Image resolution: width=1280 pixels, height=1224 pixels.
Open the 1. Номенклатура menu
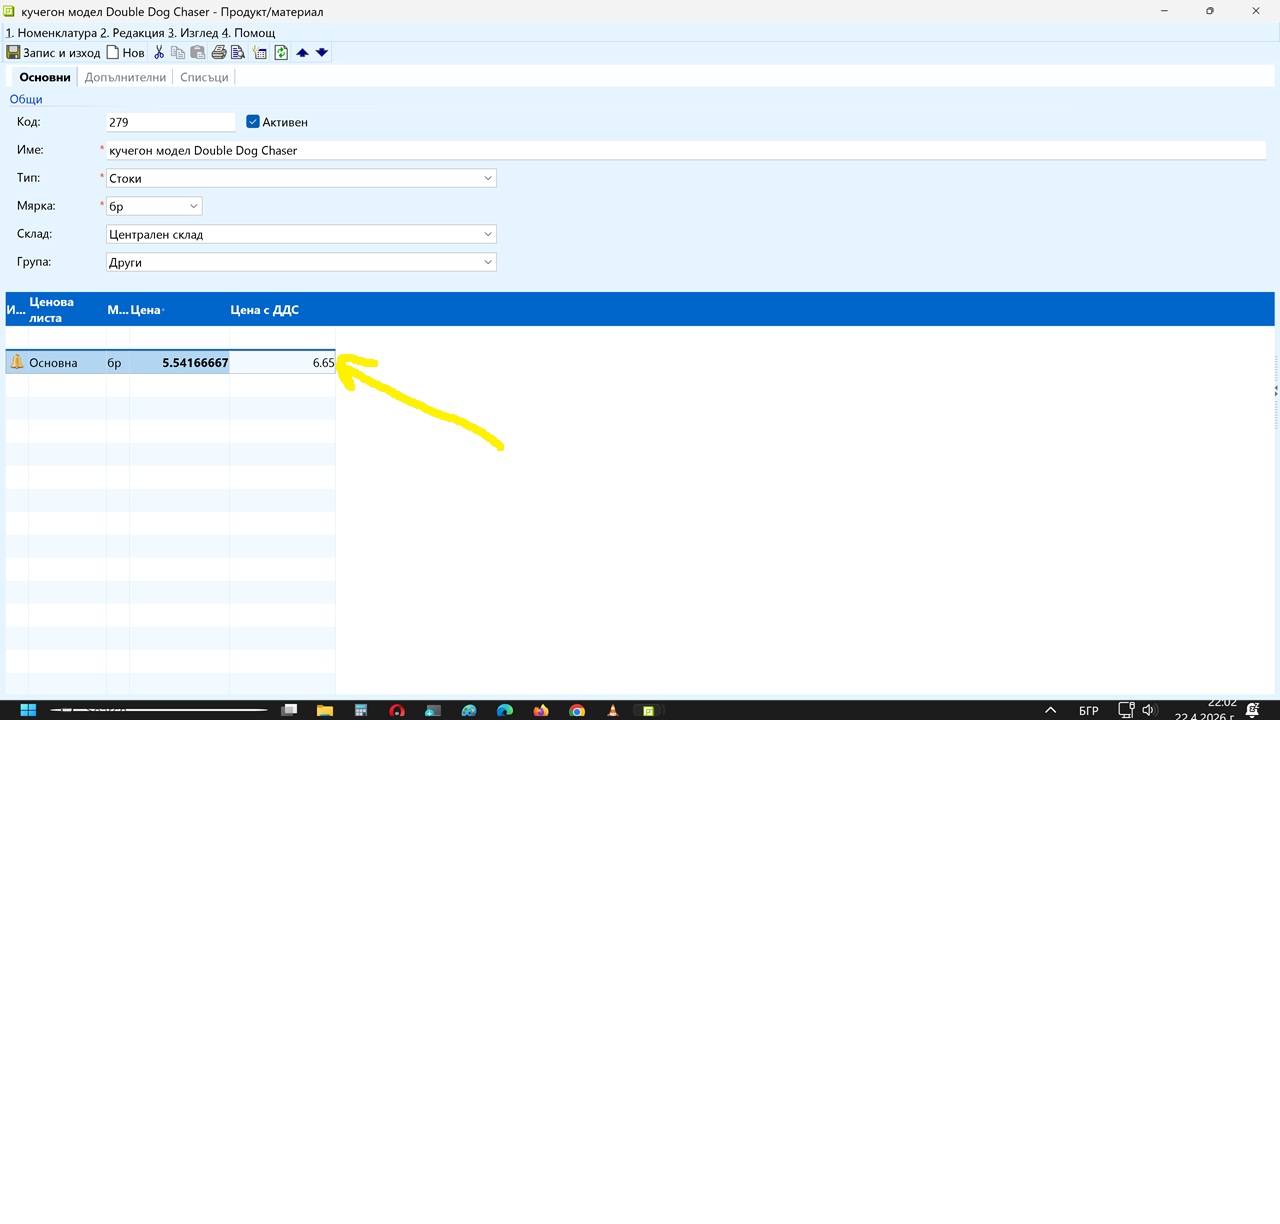point(51,33)
